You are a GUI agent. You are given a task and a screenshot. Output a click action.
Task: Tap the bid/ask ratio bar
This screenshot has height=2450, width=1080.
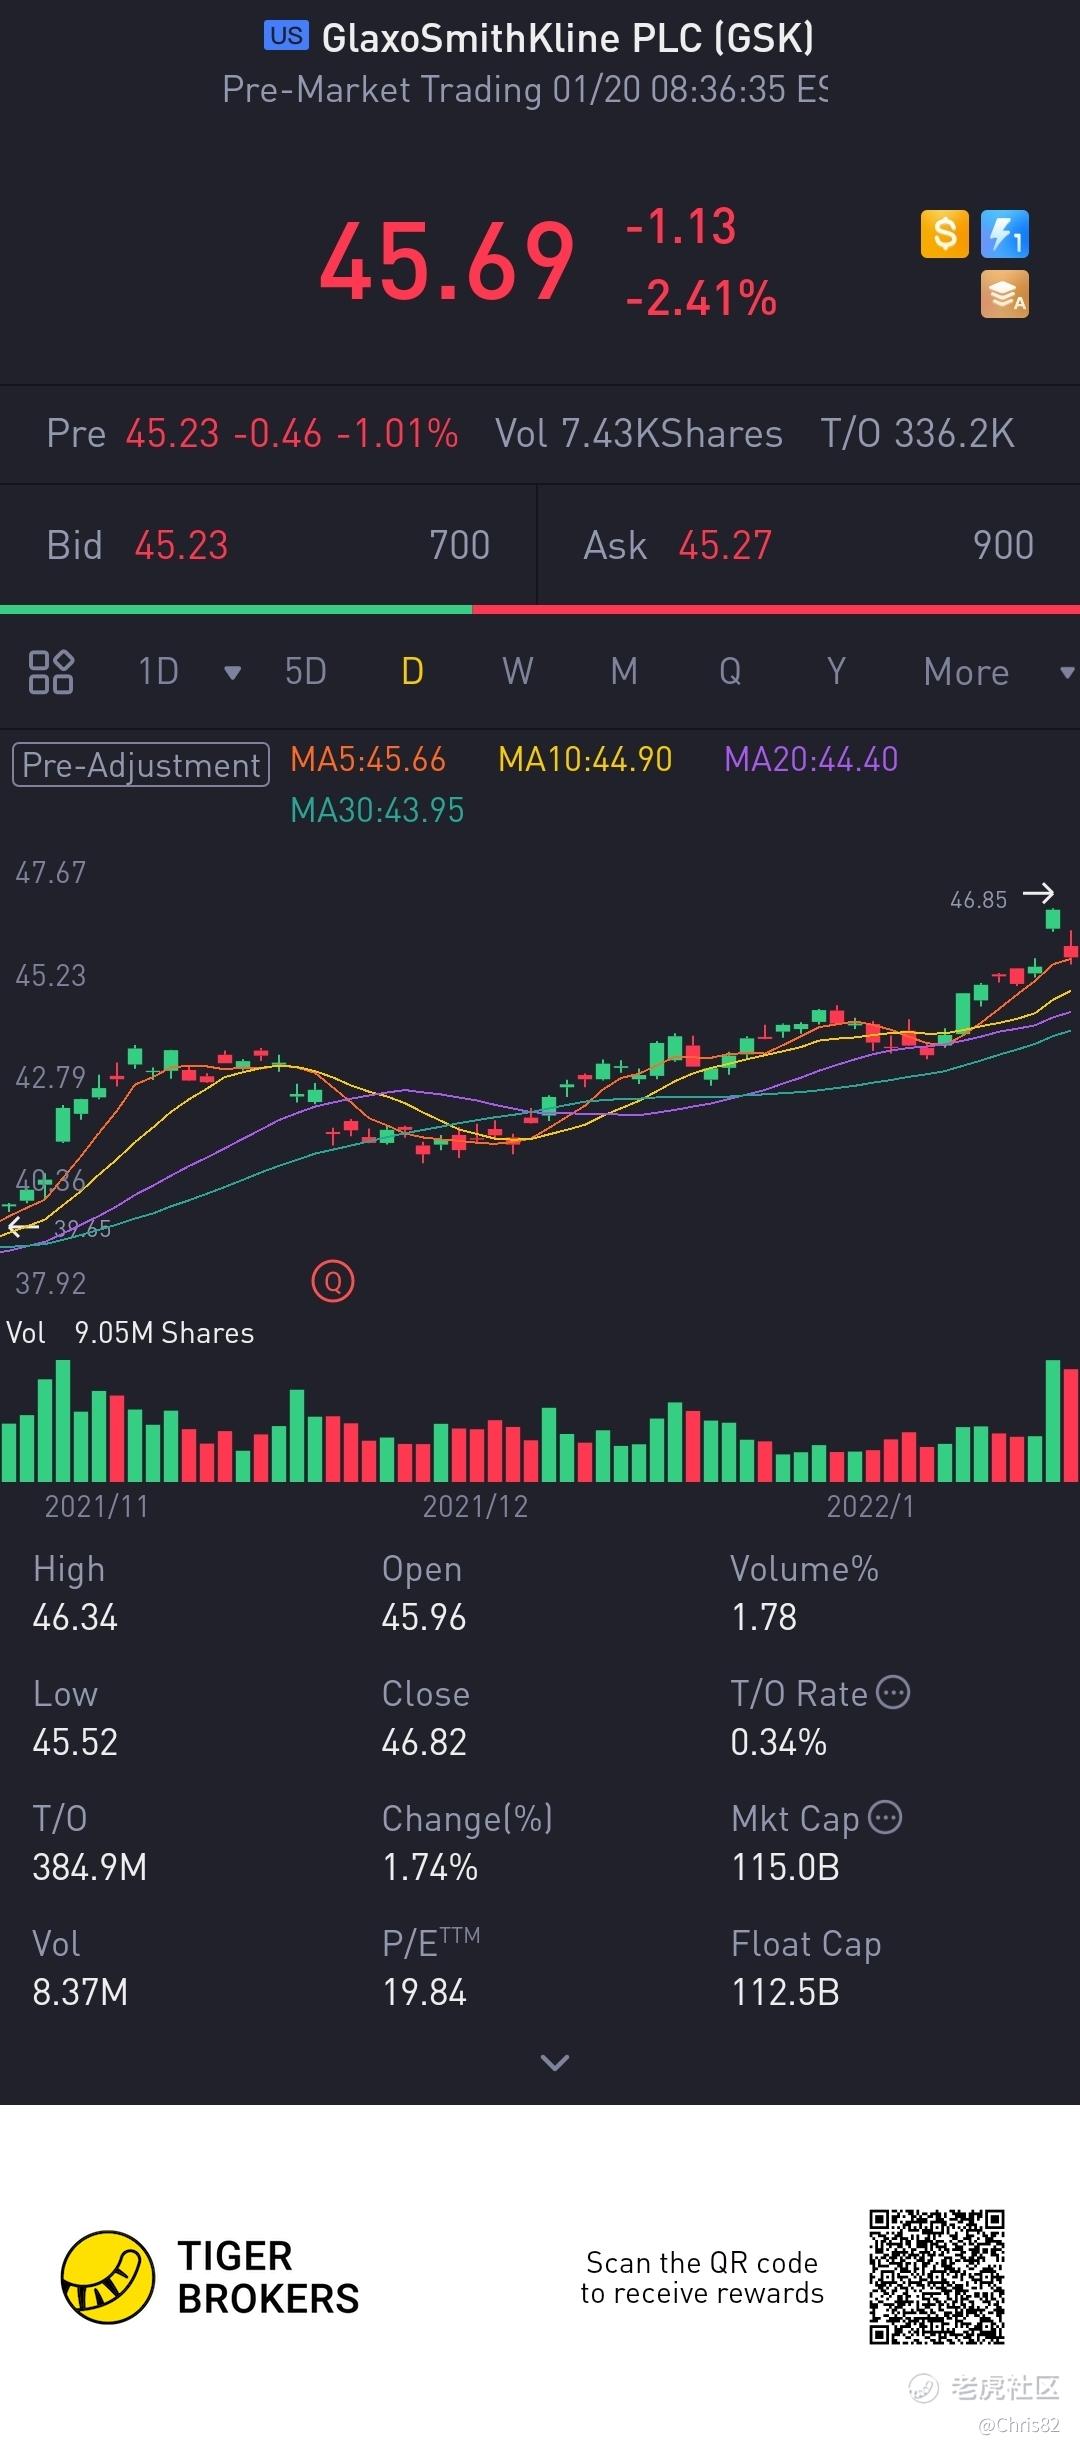(x=540, y=609)
